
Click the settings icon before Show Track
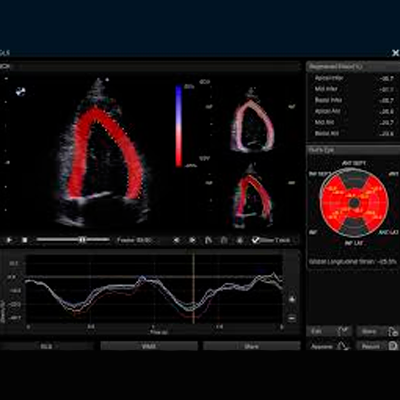(240, 240)
